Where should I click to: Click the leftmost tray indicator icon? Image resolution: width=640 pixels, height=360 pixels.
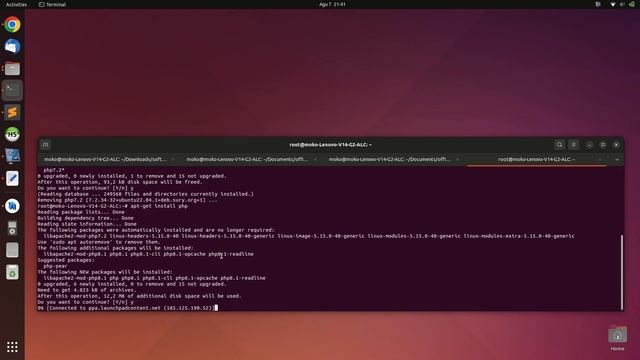pyautogui.click(x=598, y=4)
